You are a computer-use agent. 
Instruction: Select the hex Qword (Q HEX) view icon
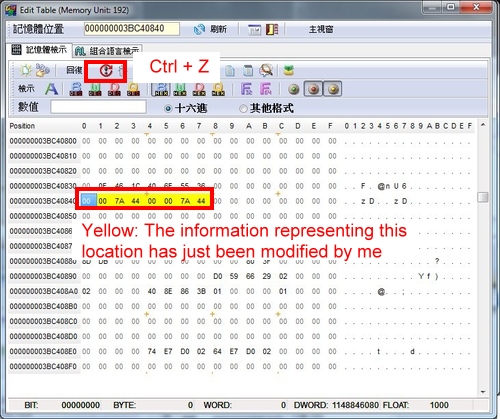(218, 89)
